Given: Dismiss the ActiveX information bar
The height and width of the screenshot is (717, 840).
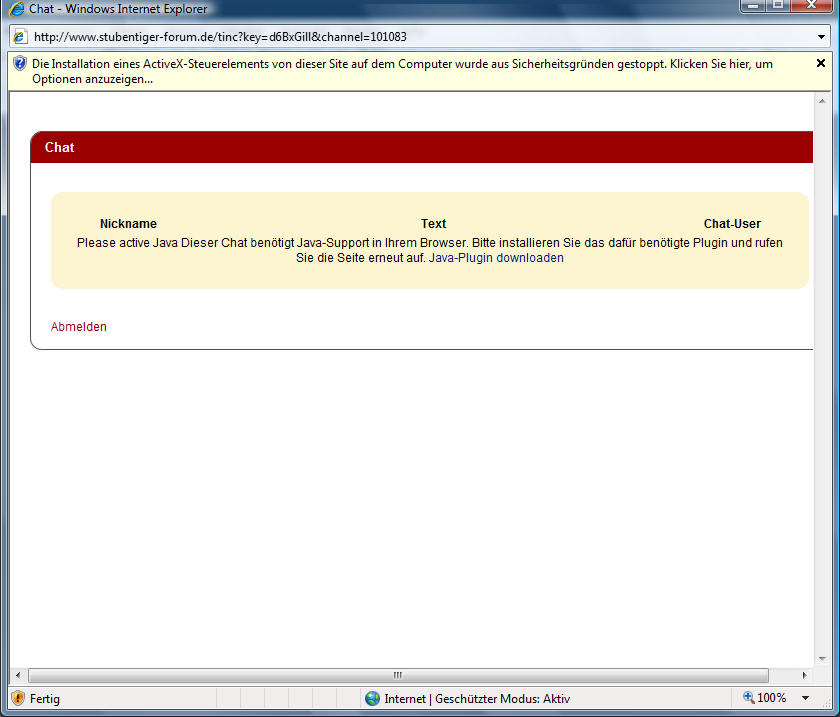Looking at the screenshot, I should click(821, 63).
